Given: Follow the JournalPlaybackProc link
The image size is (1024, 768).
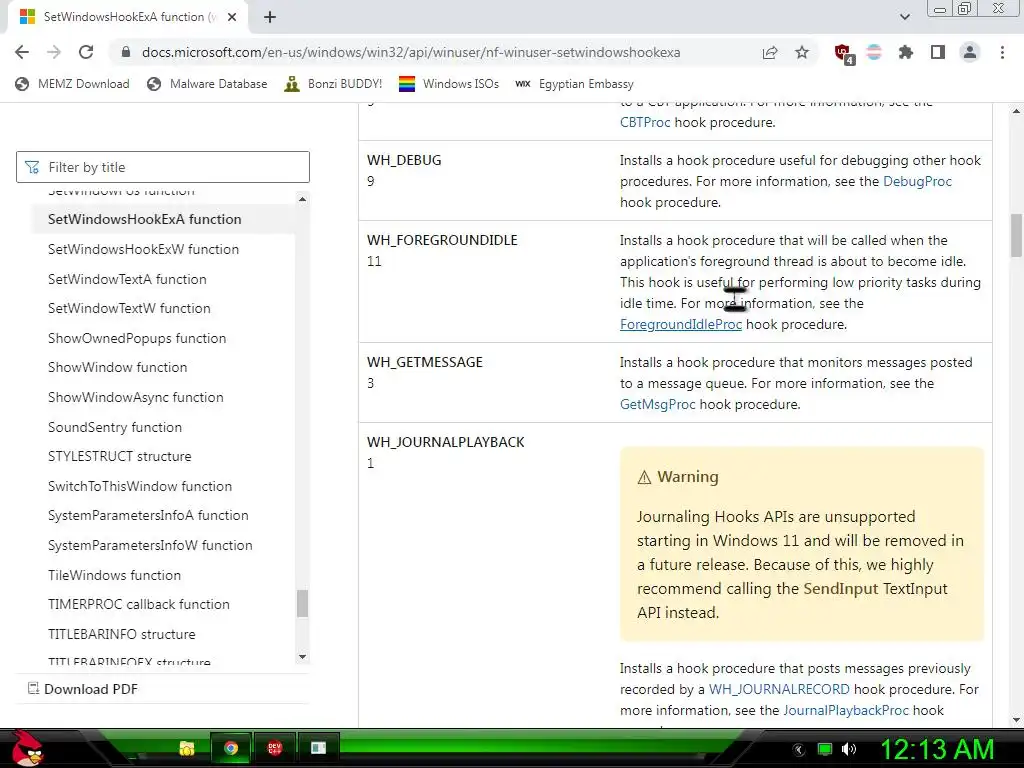Looking at the screenshot, I should point(846,710).
